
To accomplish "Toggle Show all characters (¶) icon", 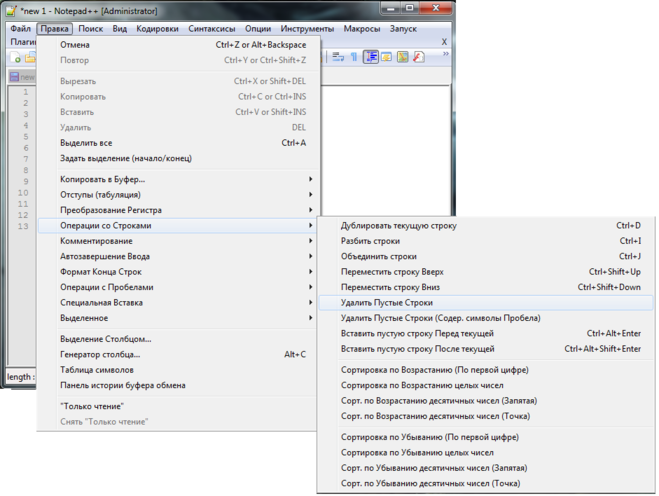I will pos(353,57).
